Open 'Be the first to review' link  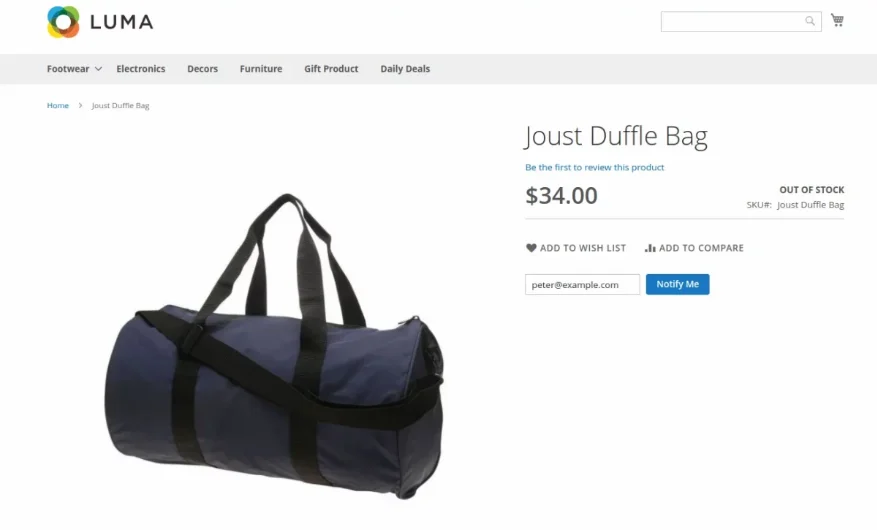[x=595, y=167]
